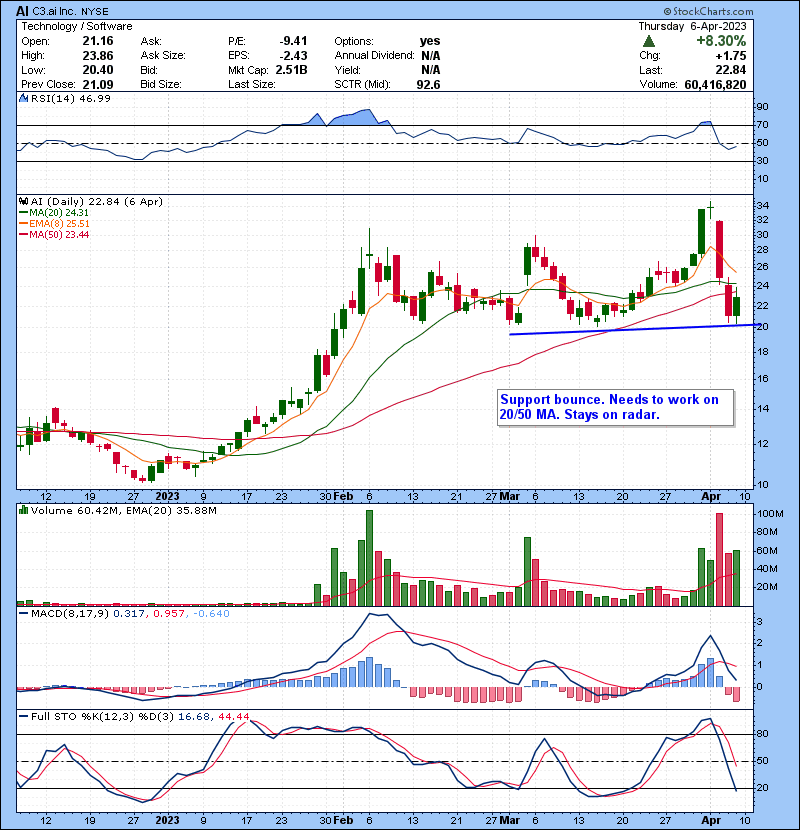The image size is (800, 830).
Task: Click the MACD(8,17,9) indicator label
Action: tap(70, 614)
